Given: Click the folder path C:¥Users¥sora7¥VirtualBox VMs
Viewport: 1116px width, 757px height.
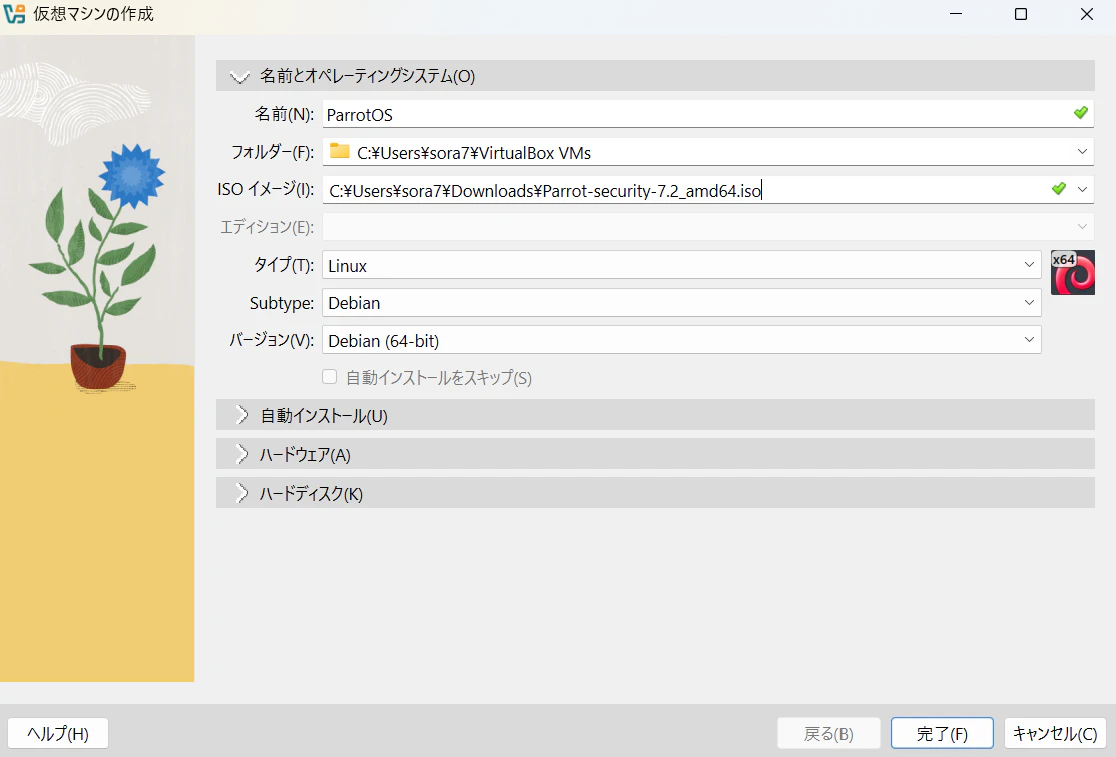Looking at the screenshot, I should 474,153.
